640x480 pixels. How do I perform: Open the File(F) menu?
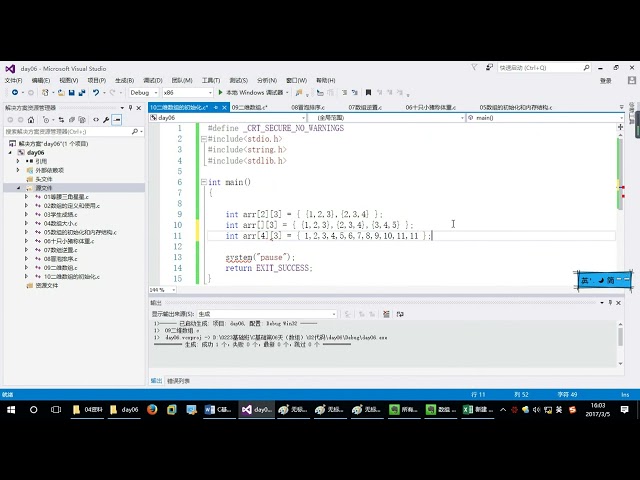[x=13, y=80]
